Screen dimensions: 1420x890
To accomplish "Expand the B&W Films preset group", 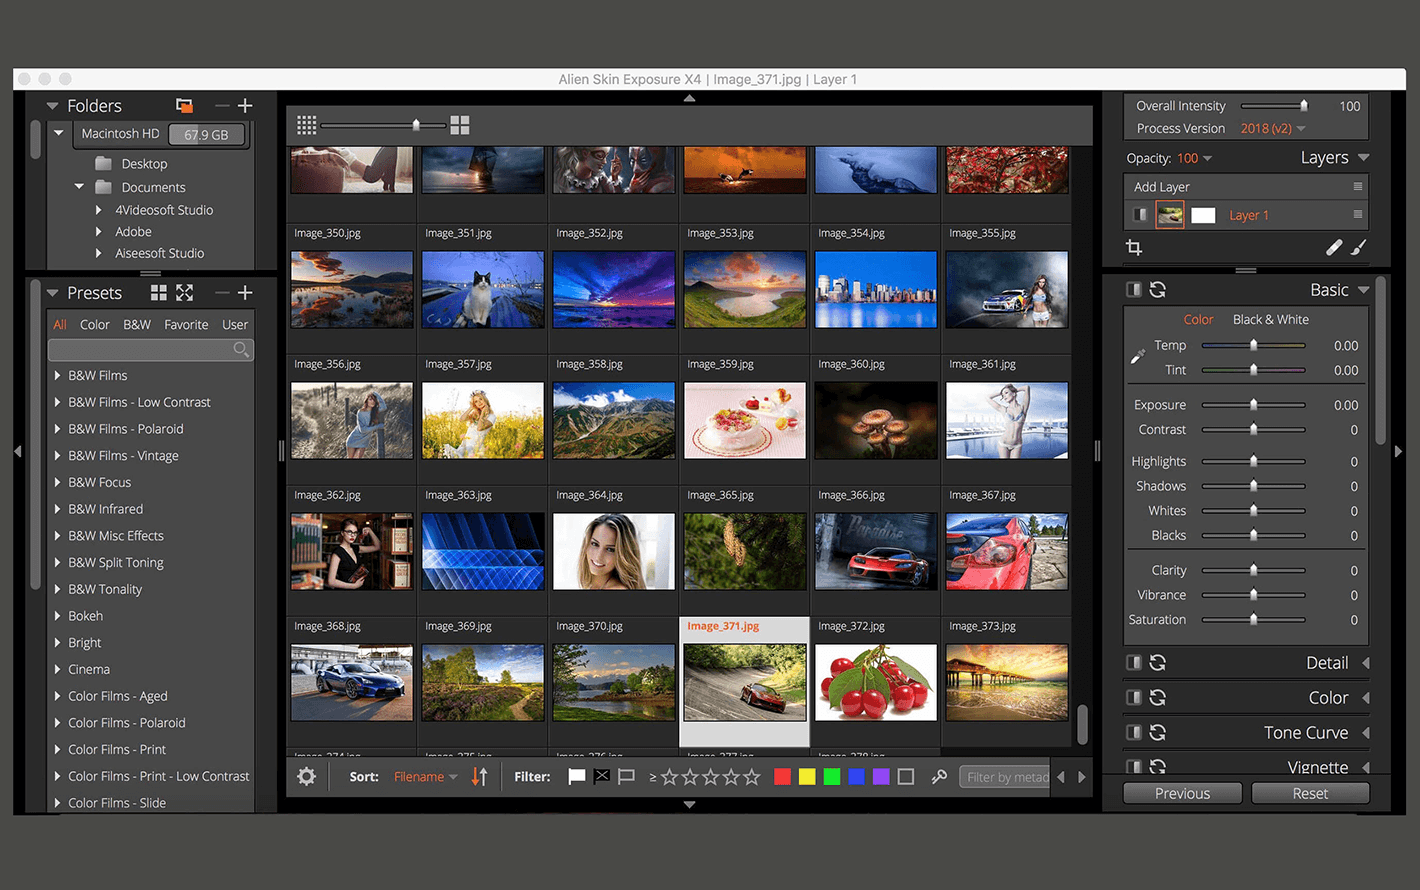I will pyautogui.click(x=58, y=376).
